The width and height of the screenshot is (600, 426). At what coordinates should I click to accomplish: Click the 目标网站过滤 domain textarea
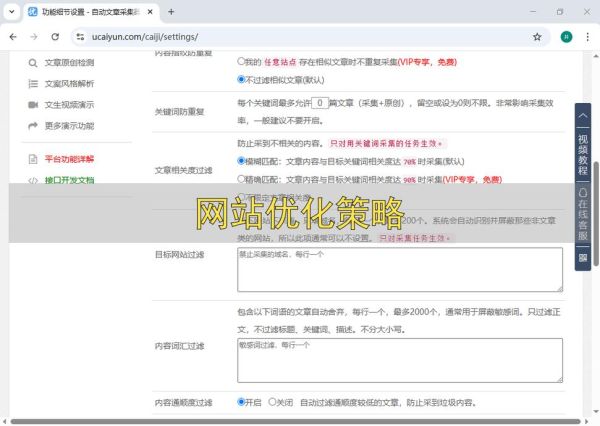400,269
